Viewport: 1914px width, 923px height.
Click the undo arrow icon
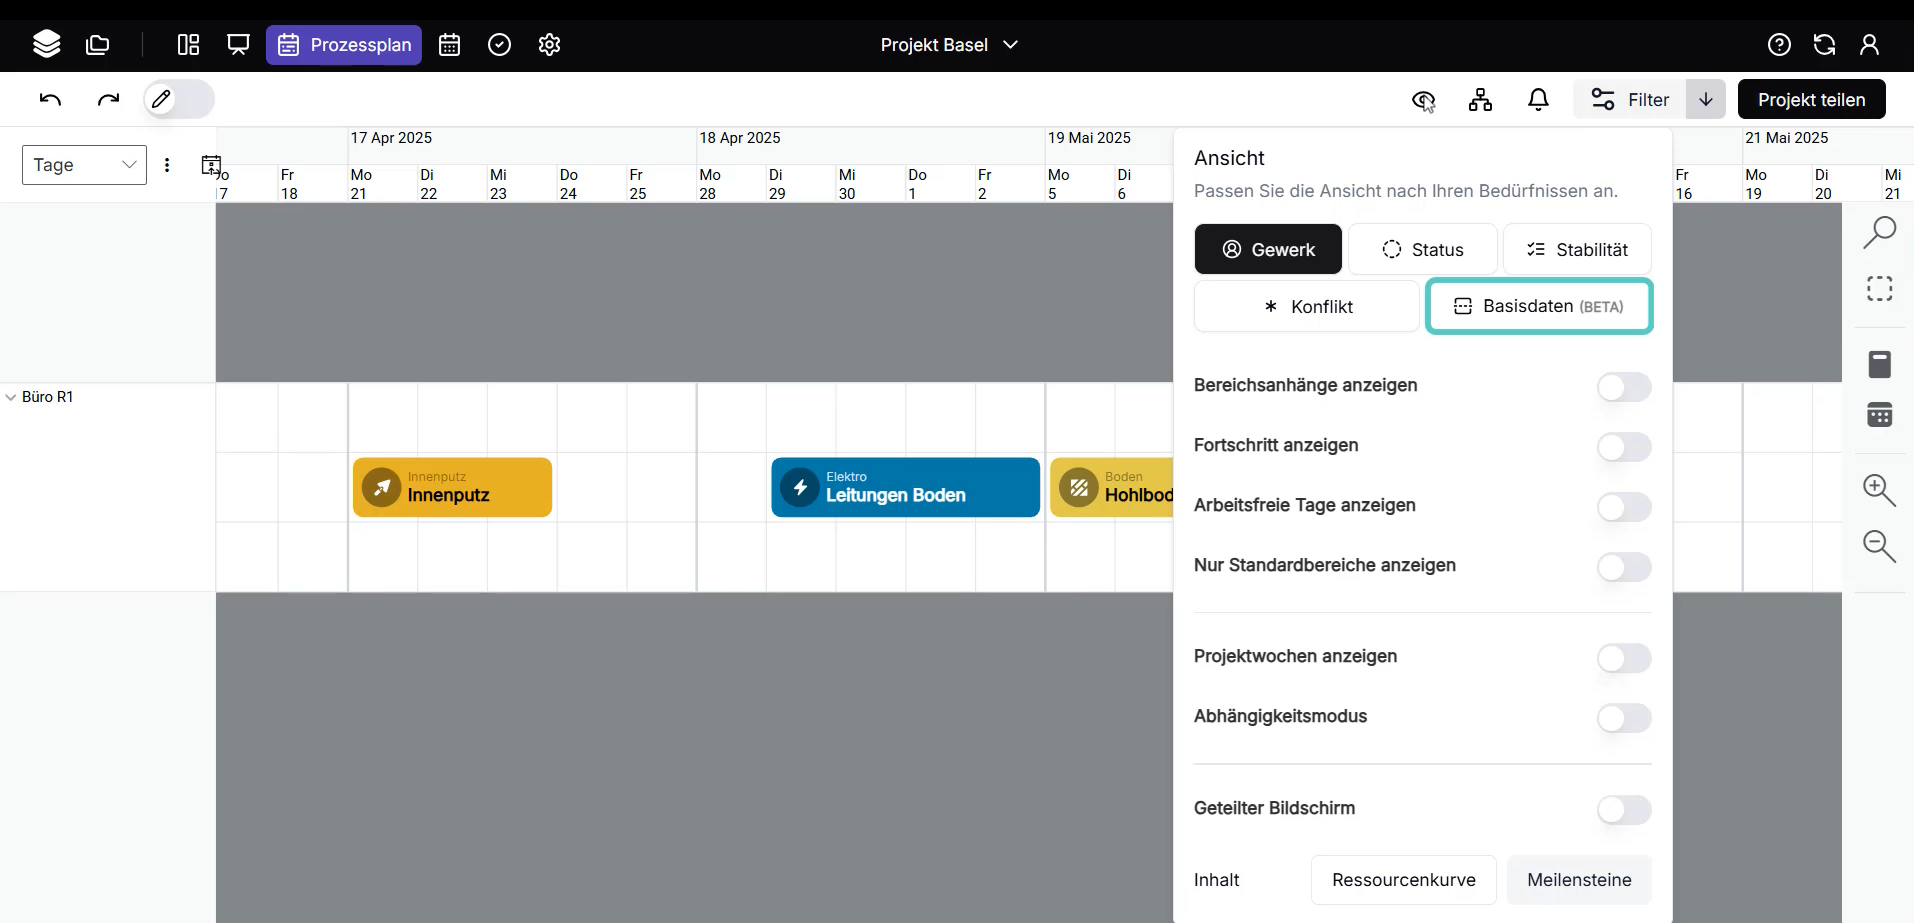click(x=50, y=99)
